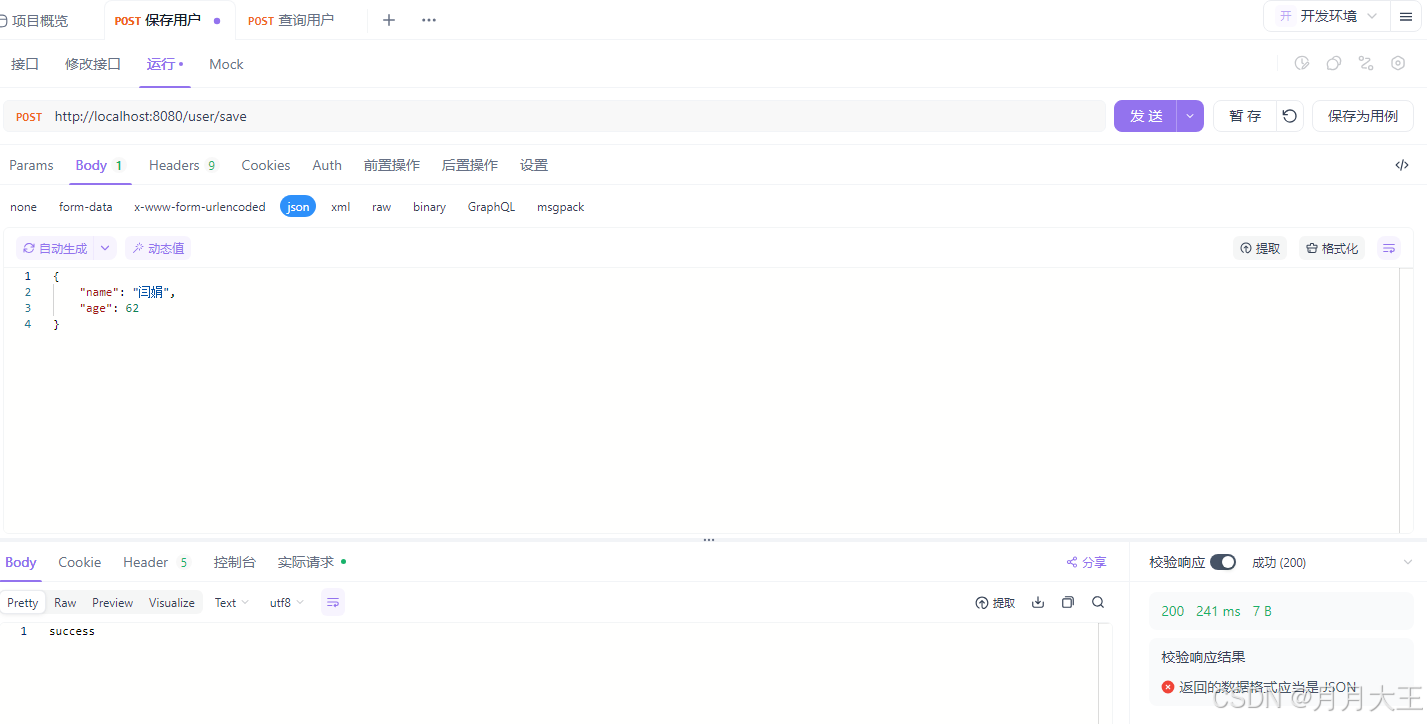This screenshot has height=724, width=1427.
Task: Click inside the request URL field
Action: [x=400, y=116]
